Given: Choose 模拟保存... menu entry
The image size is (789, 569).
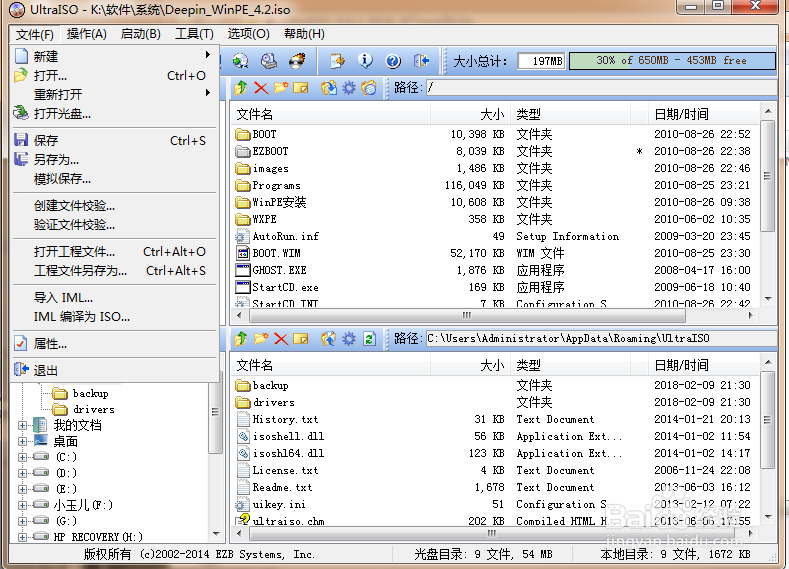Looking at the screenshot, I should (115, 179).
